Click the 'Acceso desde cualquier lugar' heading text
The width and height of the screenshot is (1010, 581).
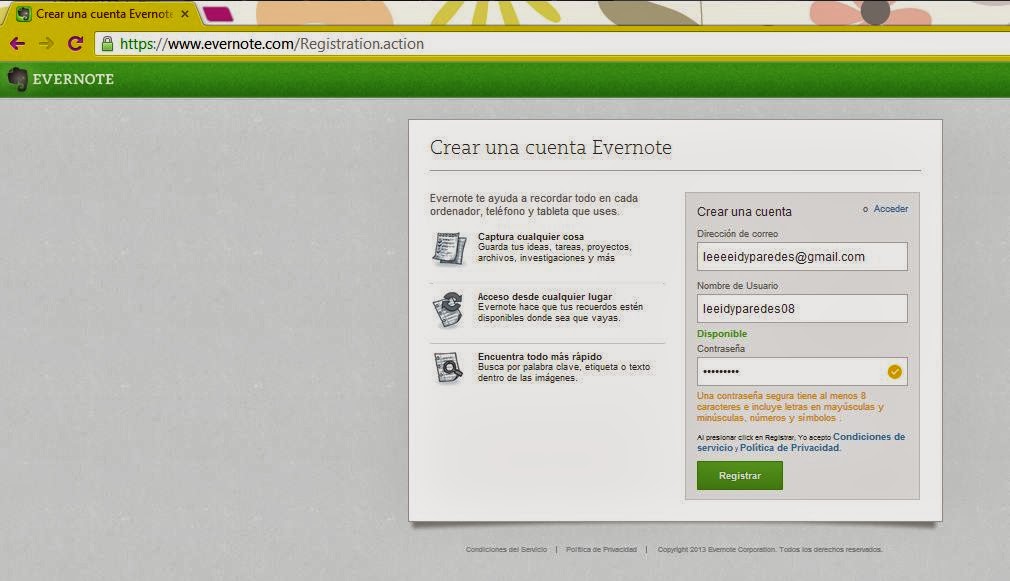click(545, 296)
